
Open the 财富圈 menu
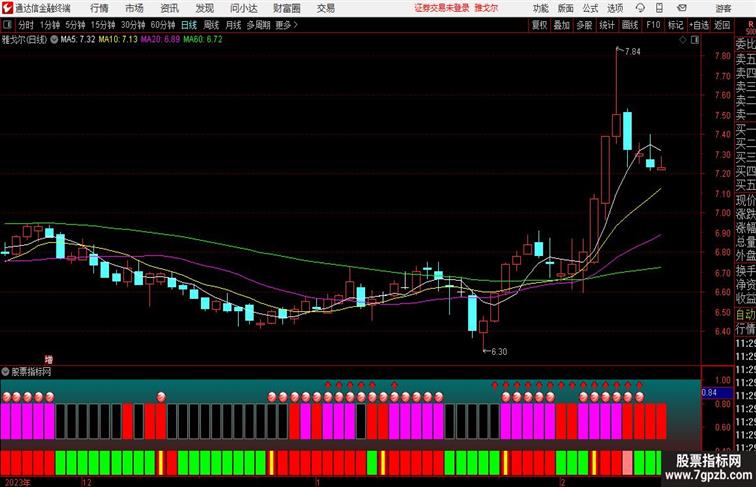click(286, 8)
